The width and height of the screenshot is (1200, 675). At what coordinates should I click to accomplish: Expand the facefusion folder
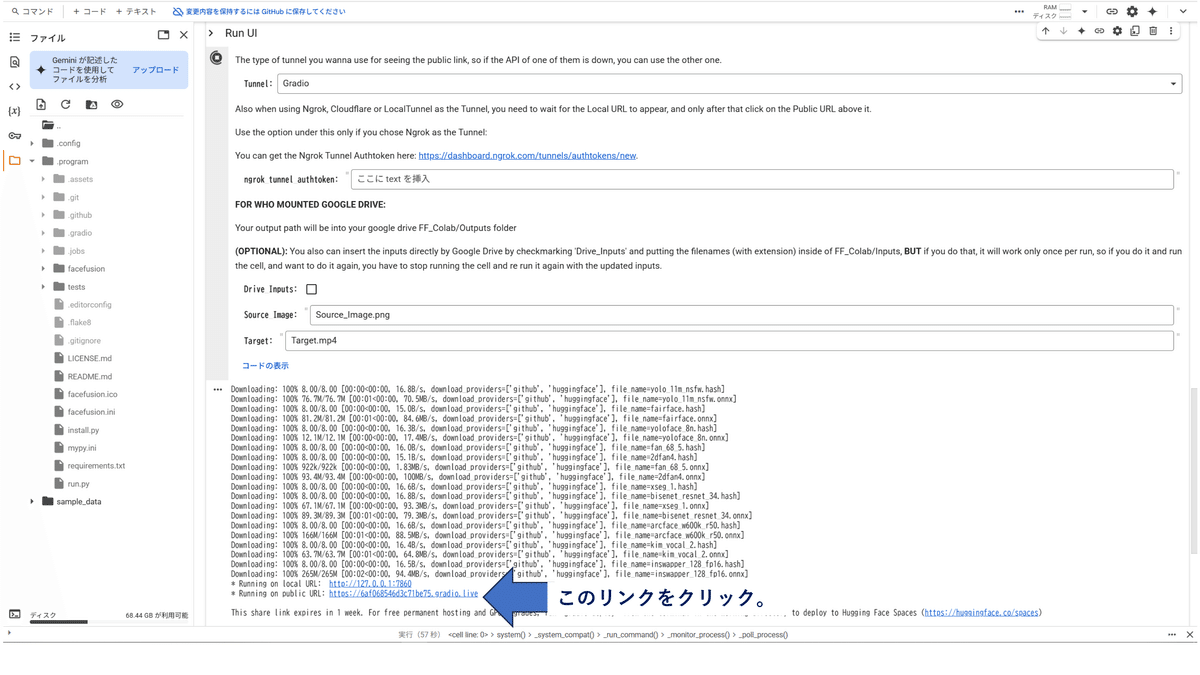click(43, 269)
